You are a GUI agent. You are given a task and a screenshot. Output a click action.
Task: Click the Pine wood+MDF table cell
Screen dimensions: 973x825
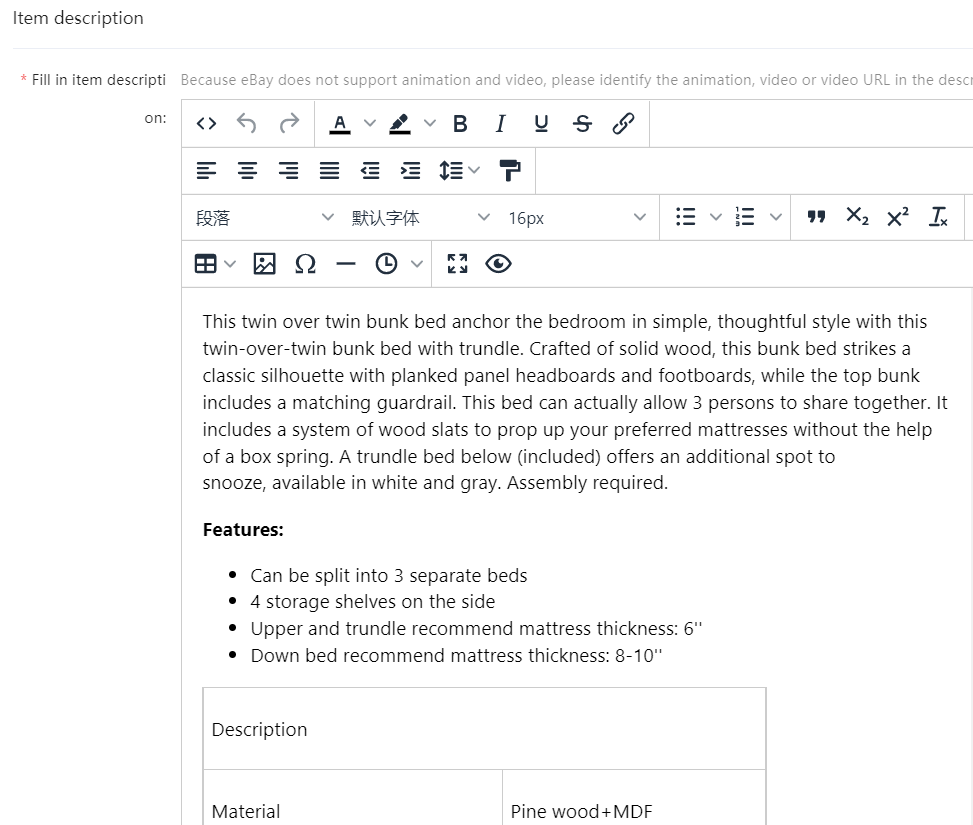(x=634, y=810)
